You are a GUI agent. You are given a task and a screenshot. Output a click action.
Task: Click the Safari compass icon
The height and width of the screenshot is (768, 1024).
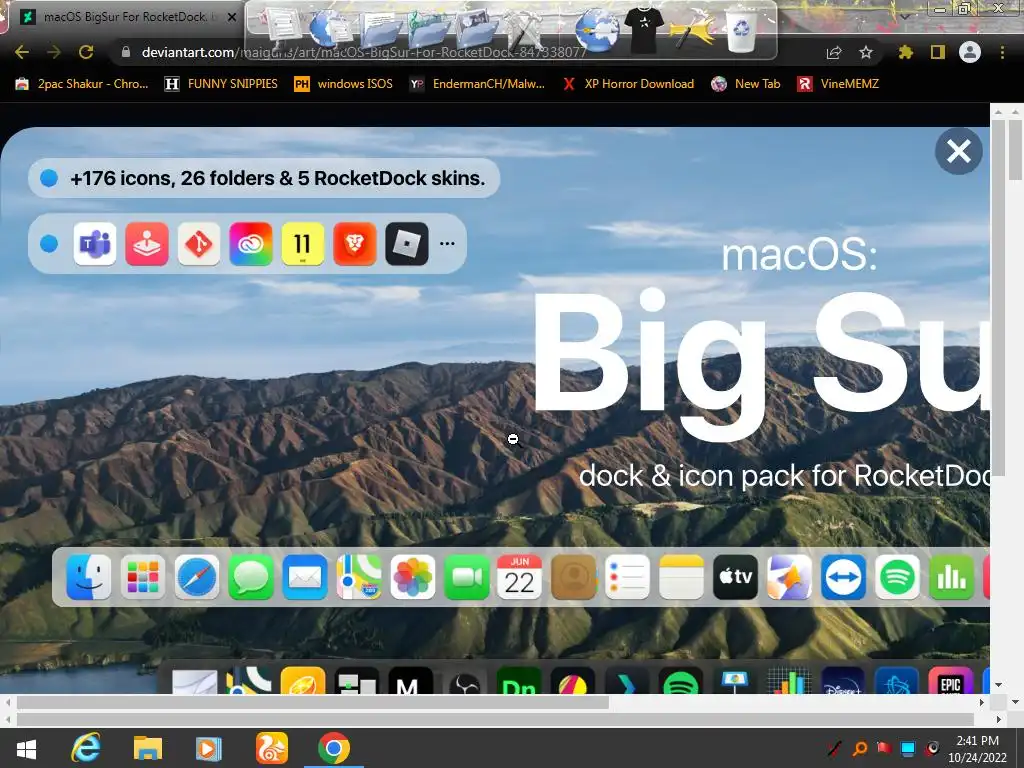(197, 577)
